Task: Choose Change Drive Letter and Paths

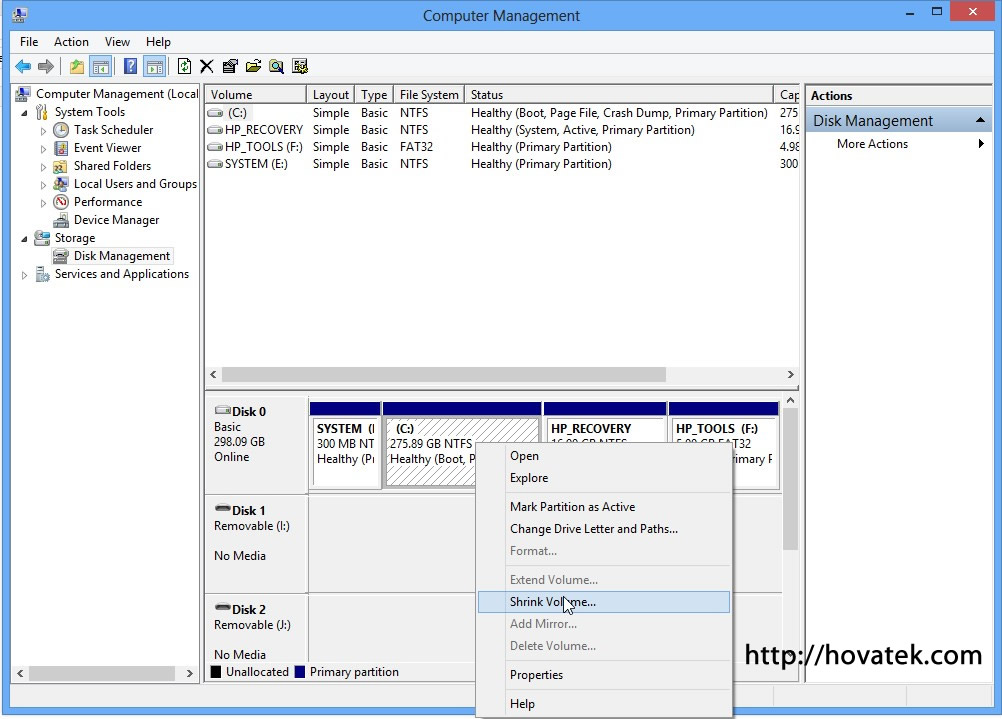Action: (603, 529)
